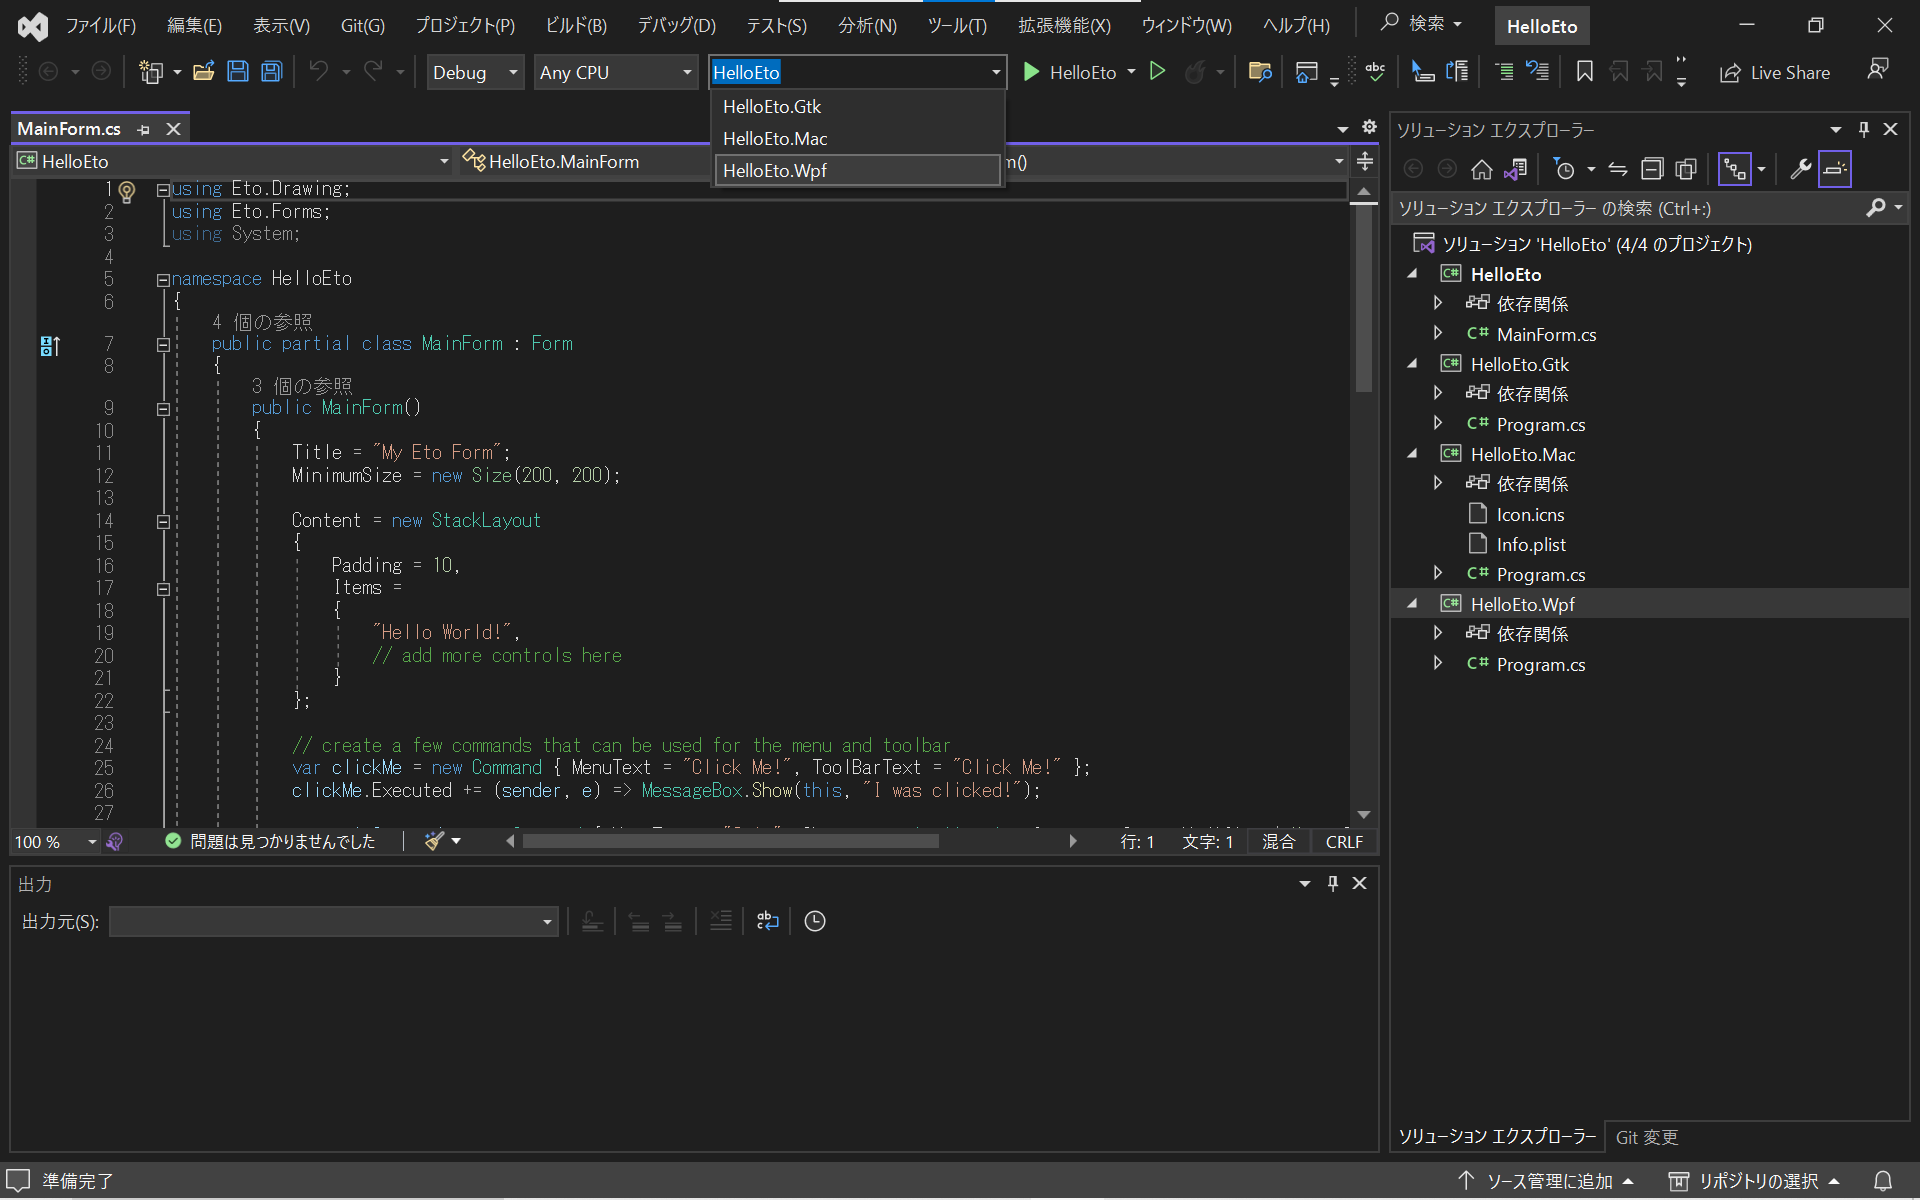Click the Home icon in Solution Explorer
The width and height of the screenshot is (1920, 1200).
[1482, 169]
